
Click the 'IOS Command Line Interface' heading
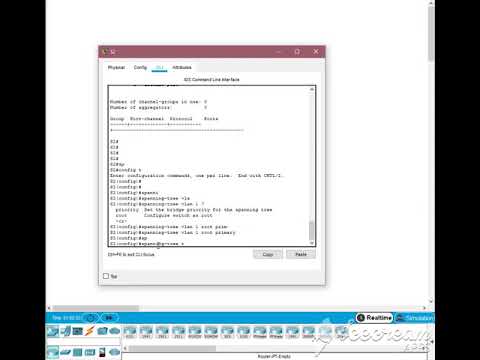pyautogui.click(x=212, y=80)
